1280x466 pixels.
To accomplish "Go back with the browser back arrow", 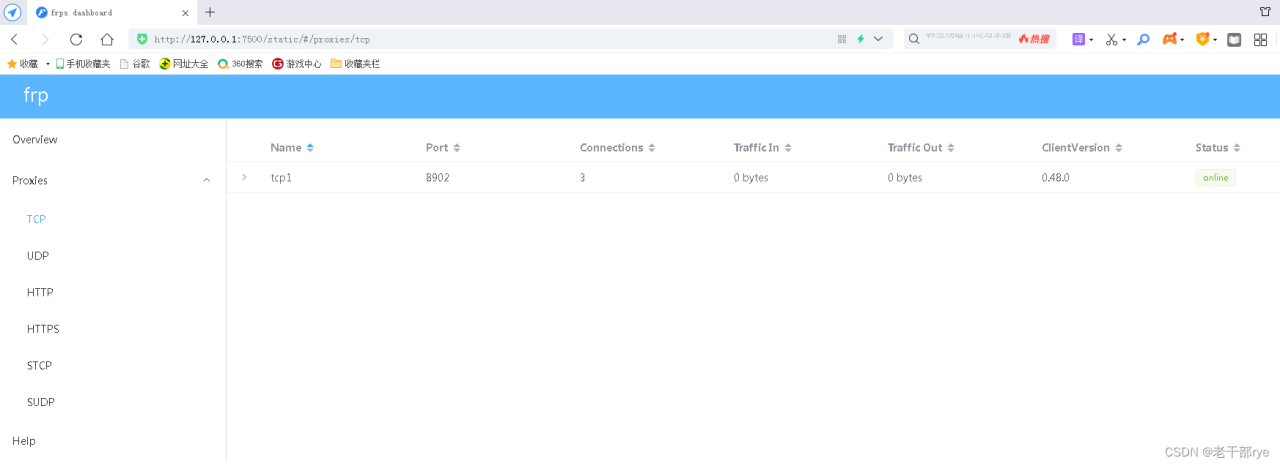I will 14,39.
